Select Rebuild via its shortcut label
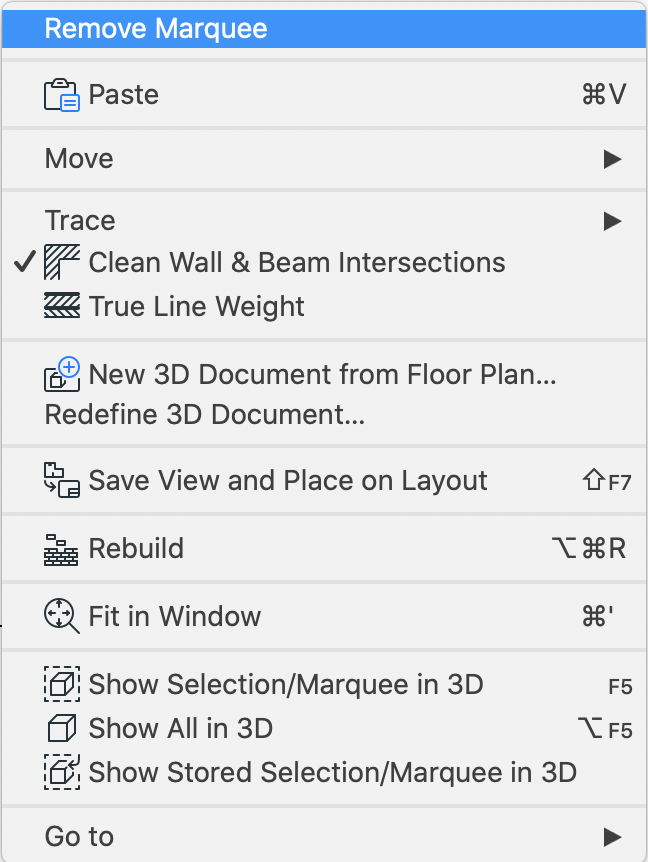The height and width of the screenshot is (862, 648). point(589,549)
